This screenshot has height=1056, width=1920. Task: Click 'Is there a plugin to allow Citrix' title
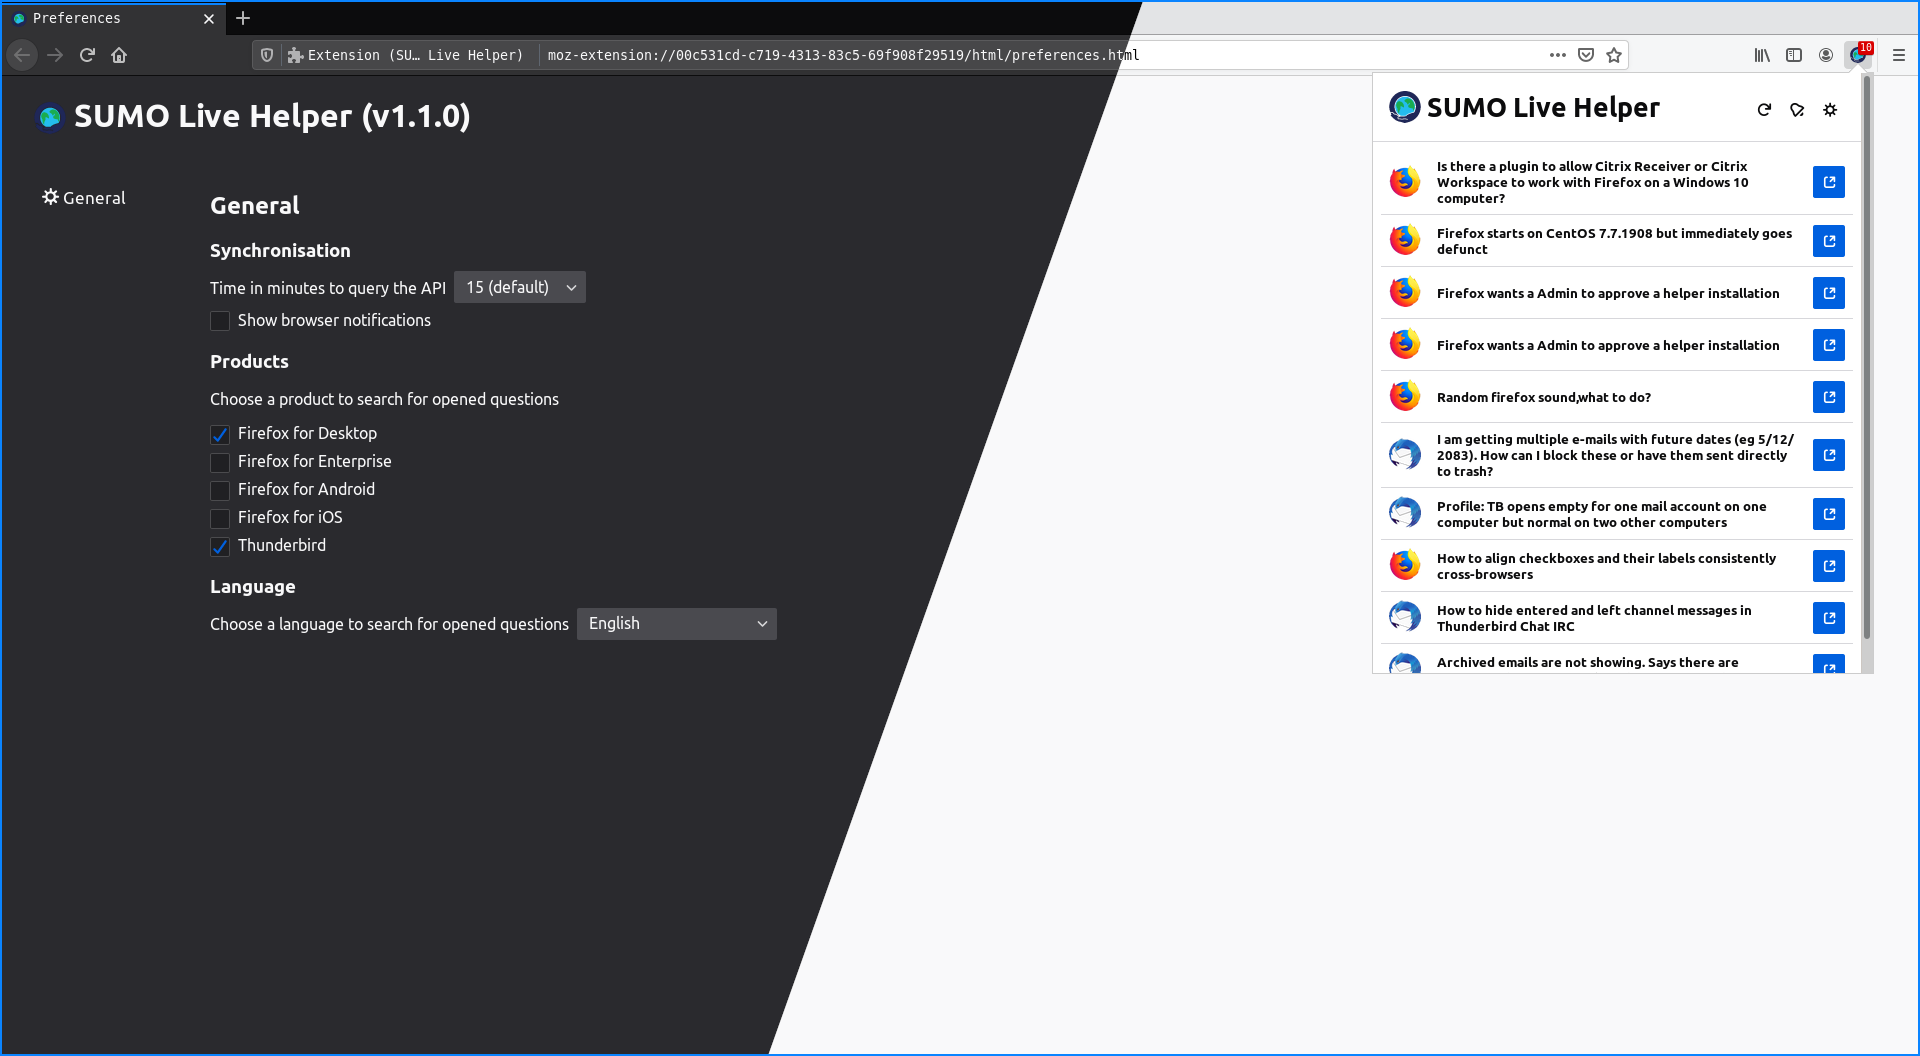pos(1592,182)
